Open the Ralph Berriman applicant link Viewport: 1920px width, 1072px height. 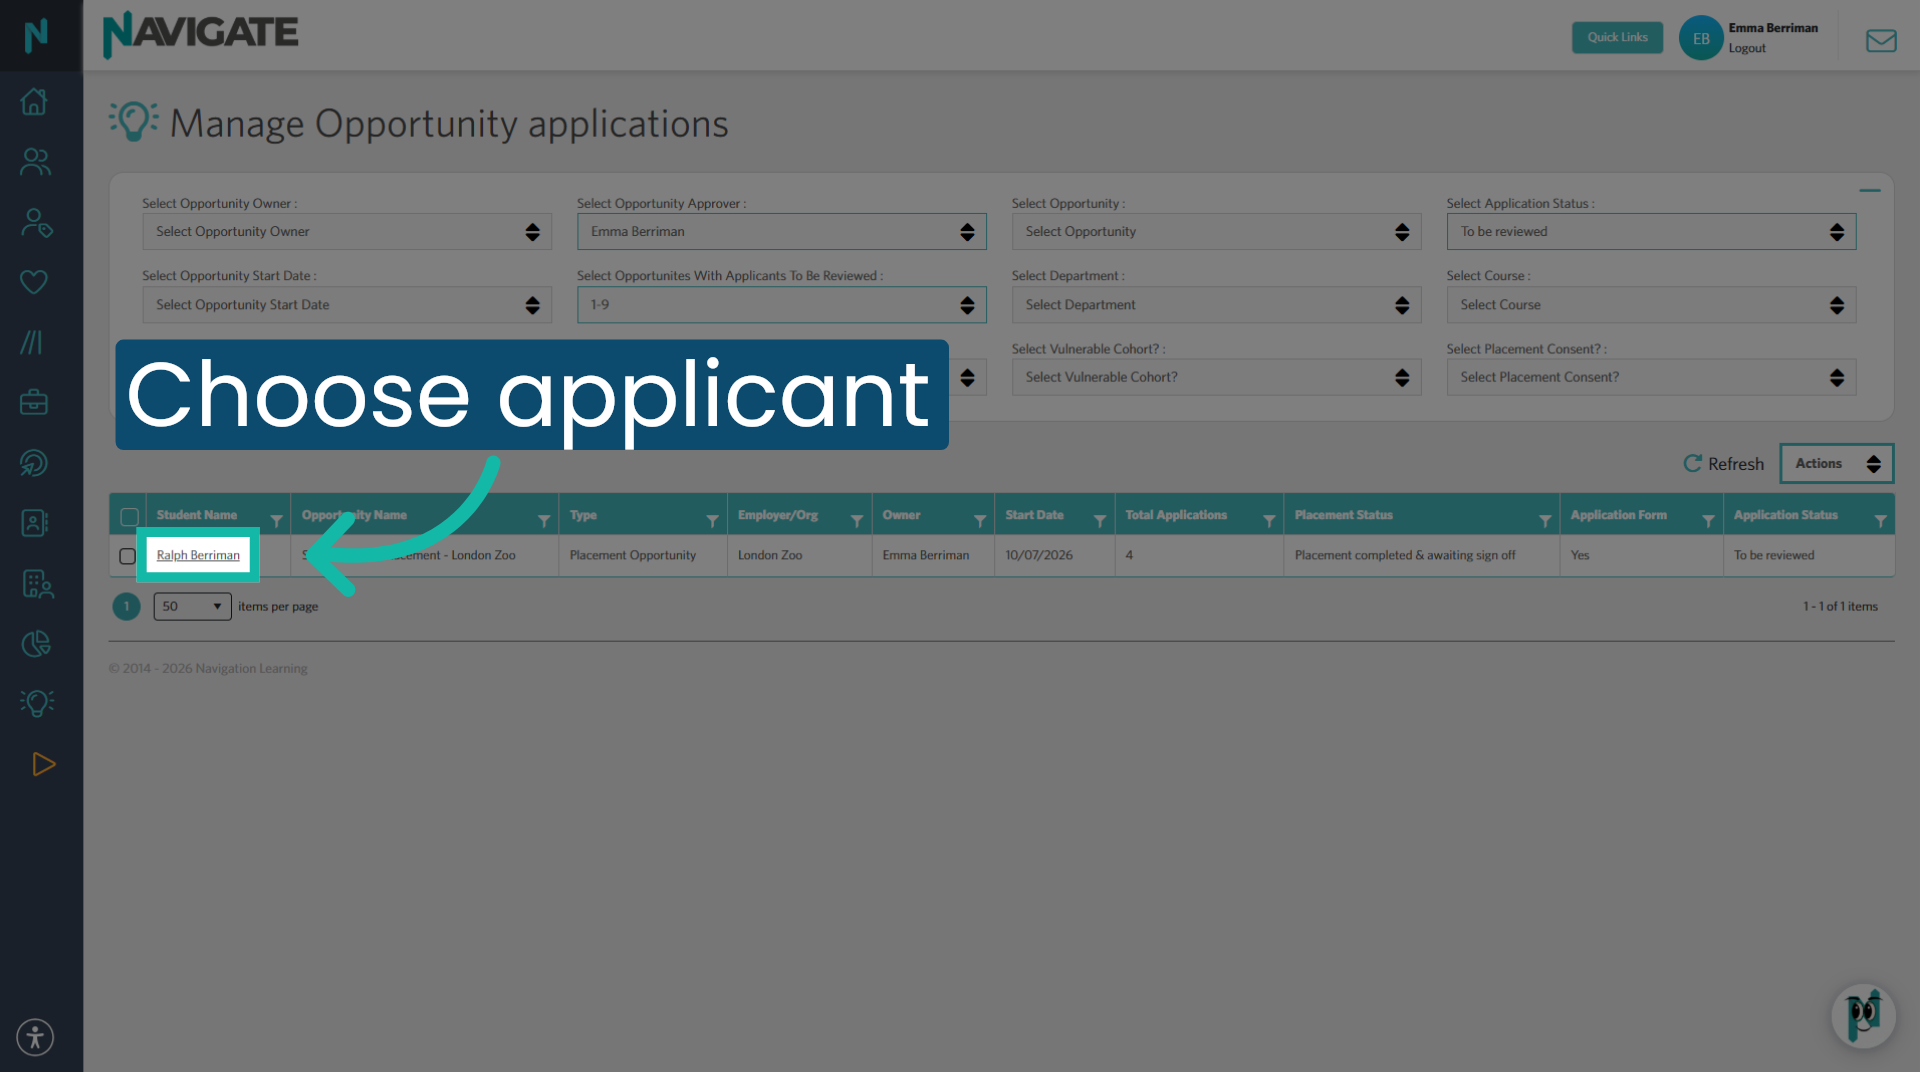(x=198, y=555)
